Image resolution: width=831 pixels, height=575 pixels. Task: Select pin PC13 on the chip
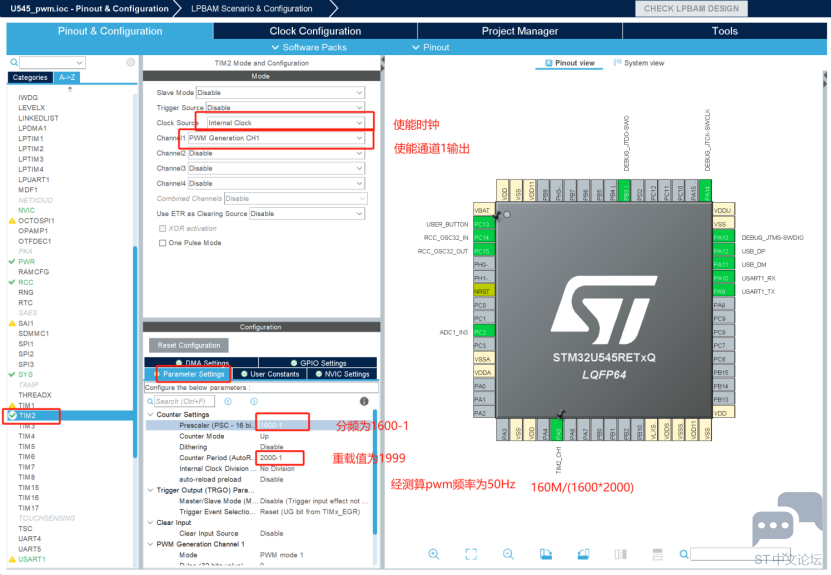[483, 224]
